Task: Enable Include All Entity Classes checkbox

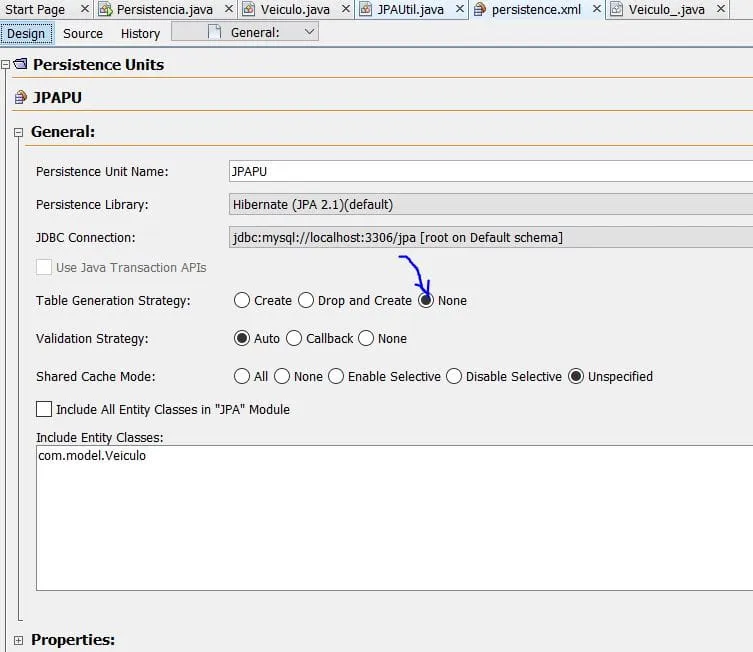Action: [x=44, y=409]
